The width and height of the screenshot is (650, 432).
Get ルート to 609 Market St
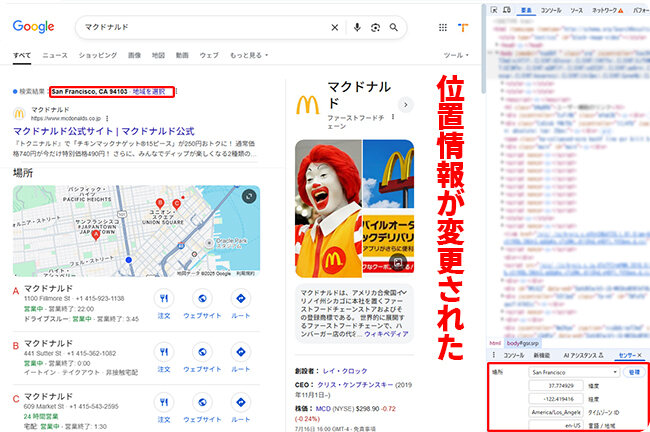[x=240, y=402]
